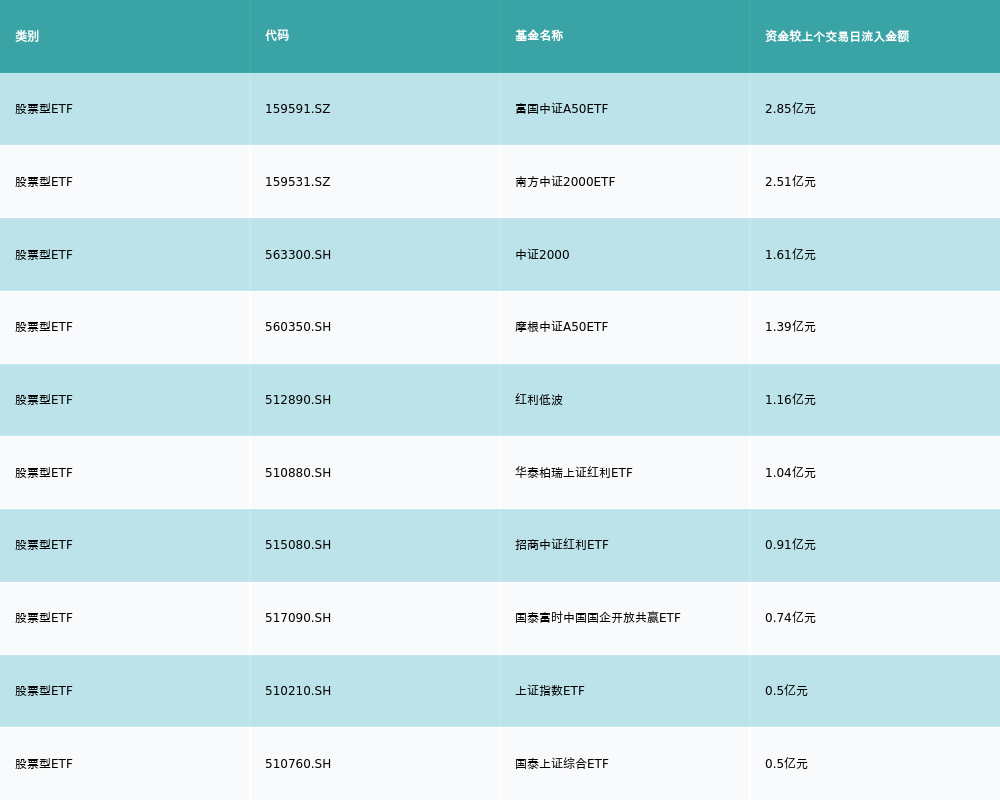Image resolution: width=1000 pixels, height=800 pixels.
Task: Select 0.5亿元 in the 国泰上证综合ETF row
Action: pos(786,764)
